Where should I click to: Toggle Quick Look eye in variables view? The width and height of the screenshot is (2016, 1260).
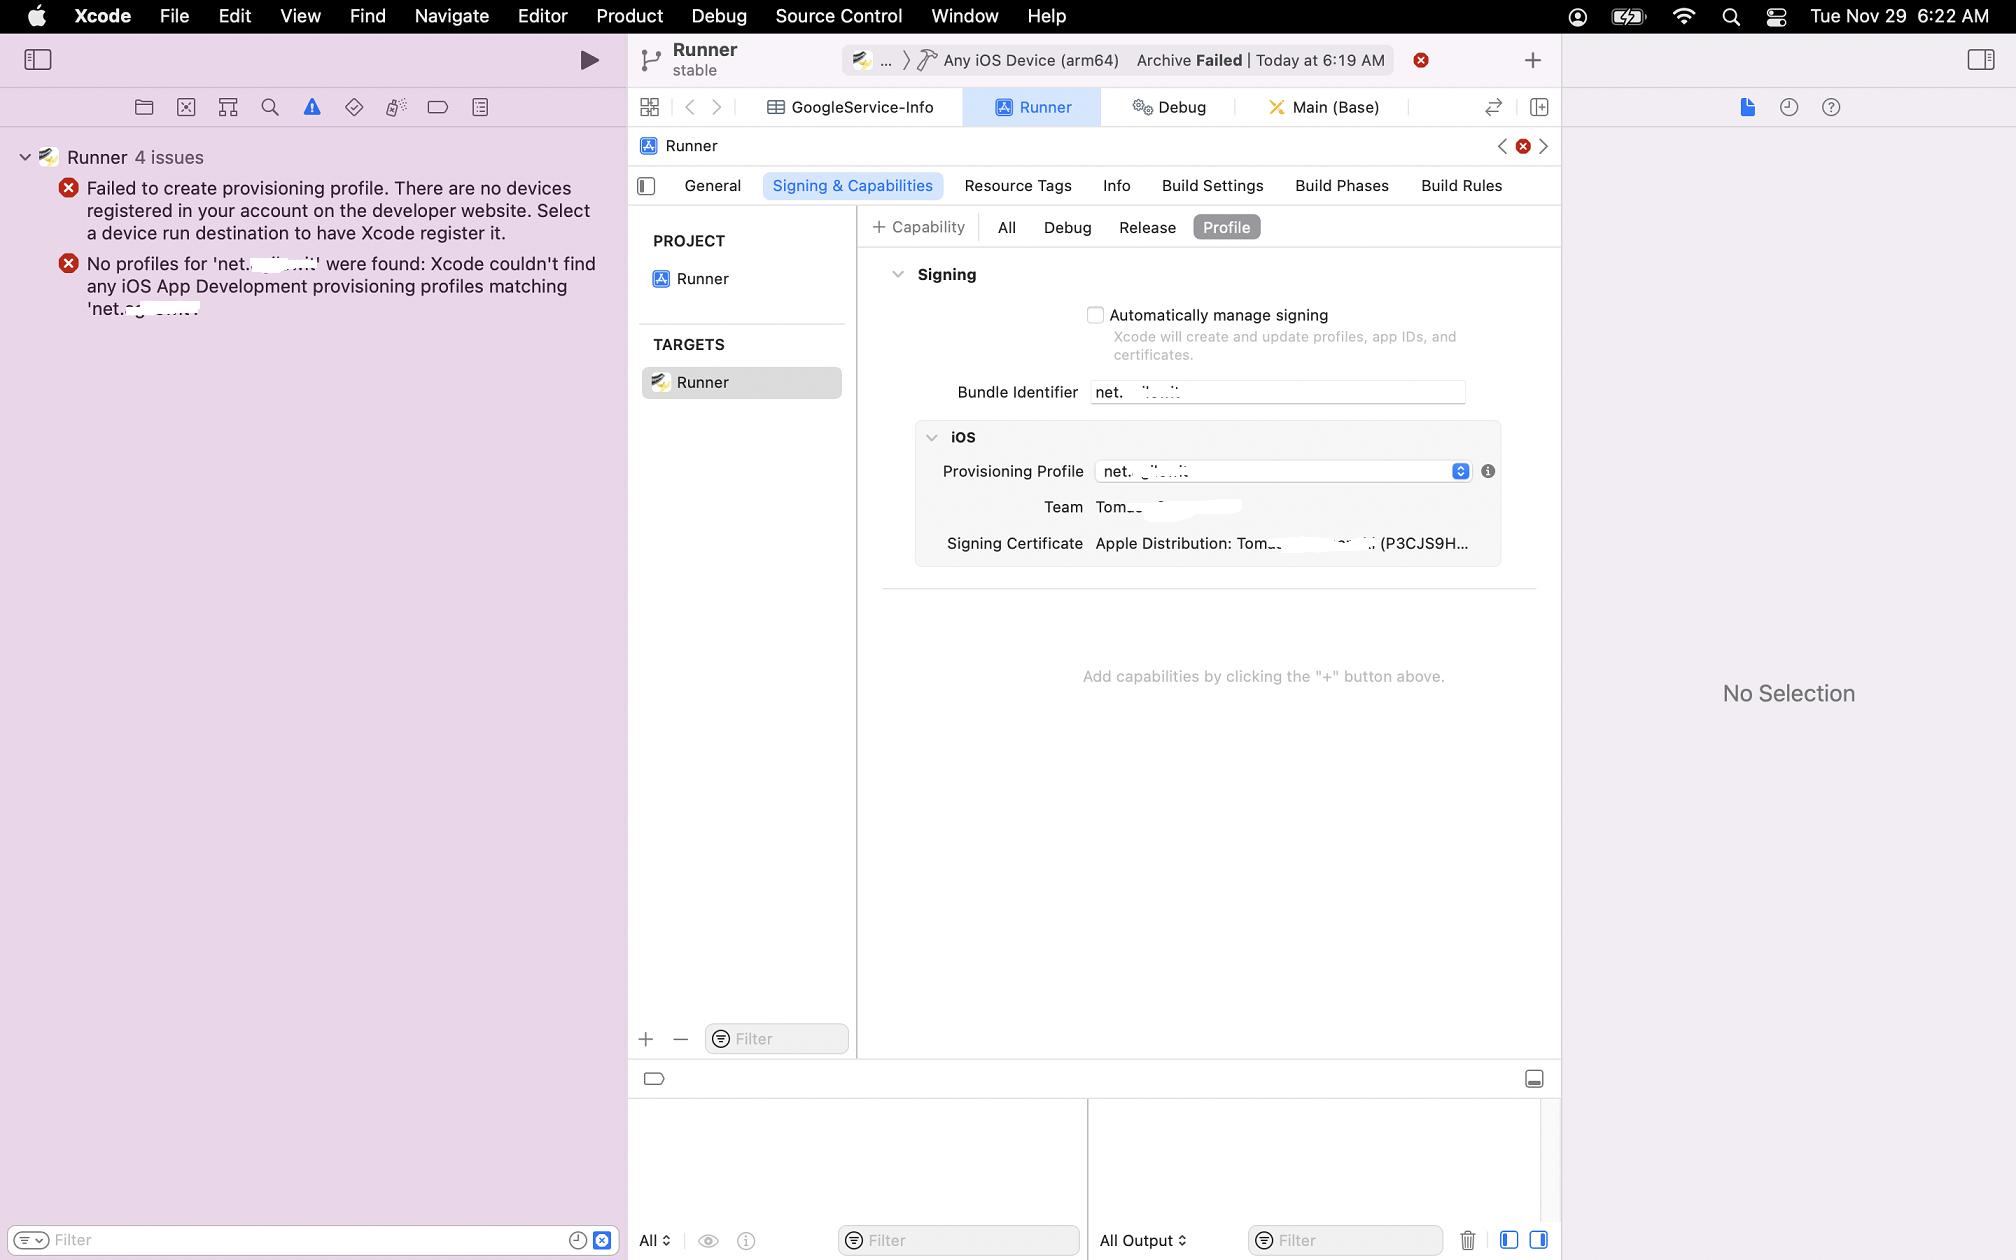(x=708, y=1241)
